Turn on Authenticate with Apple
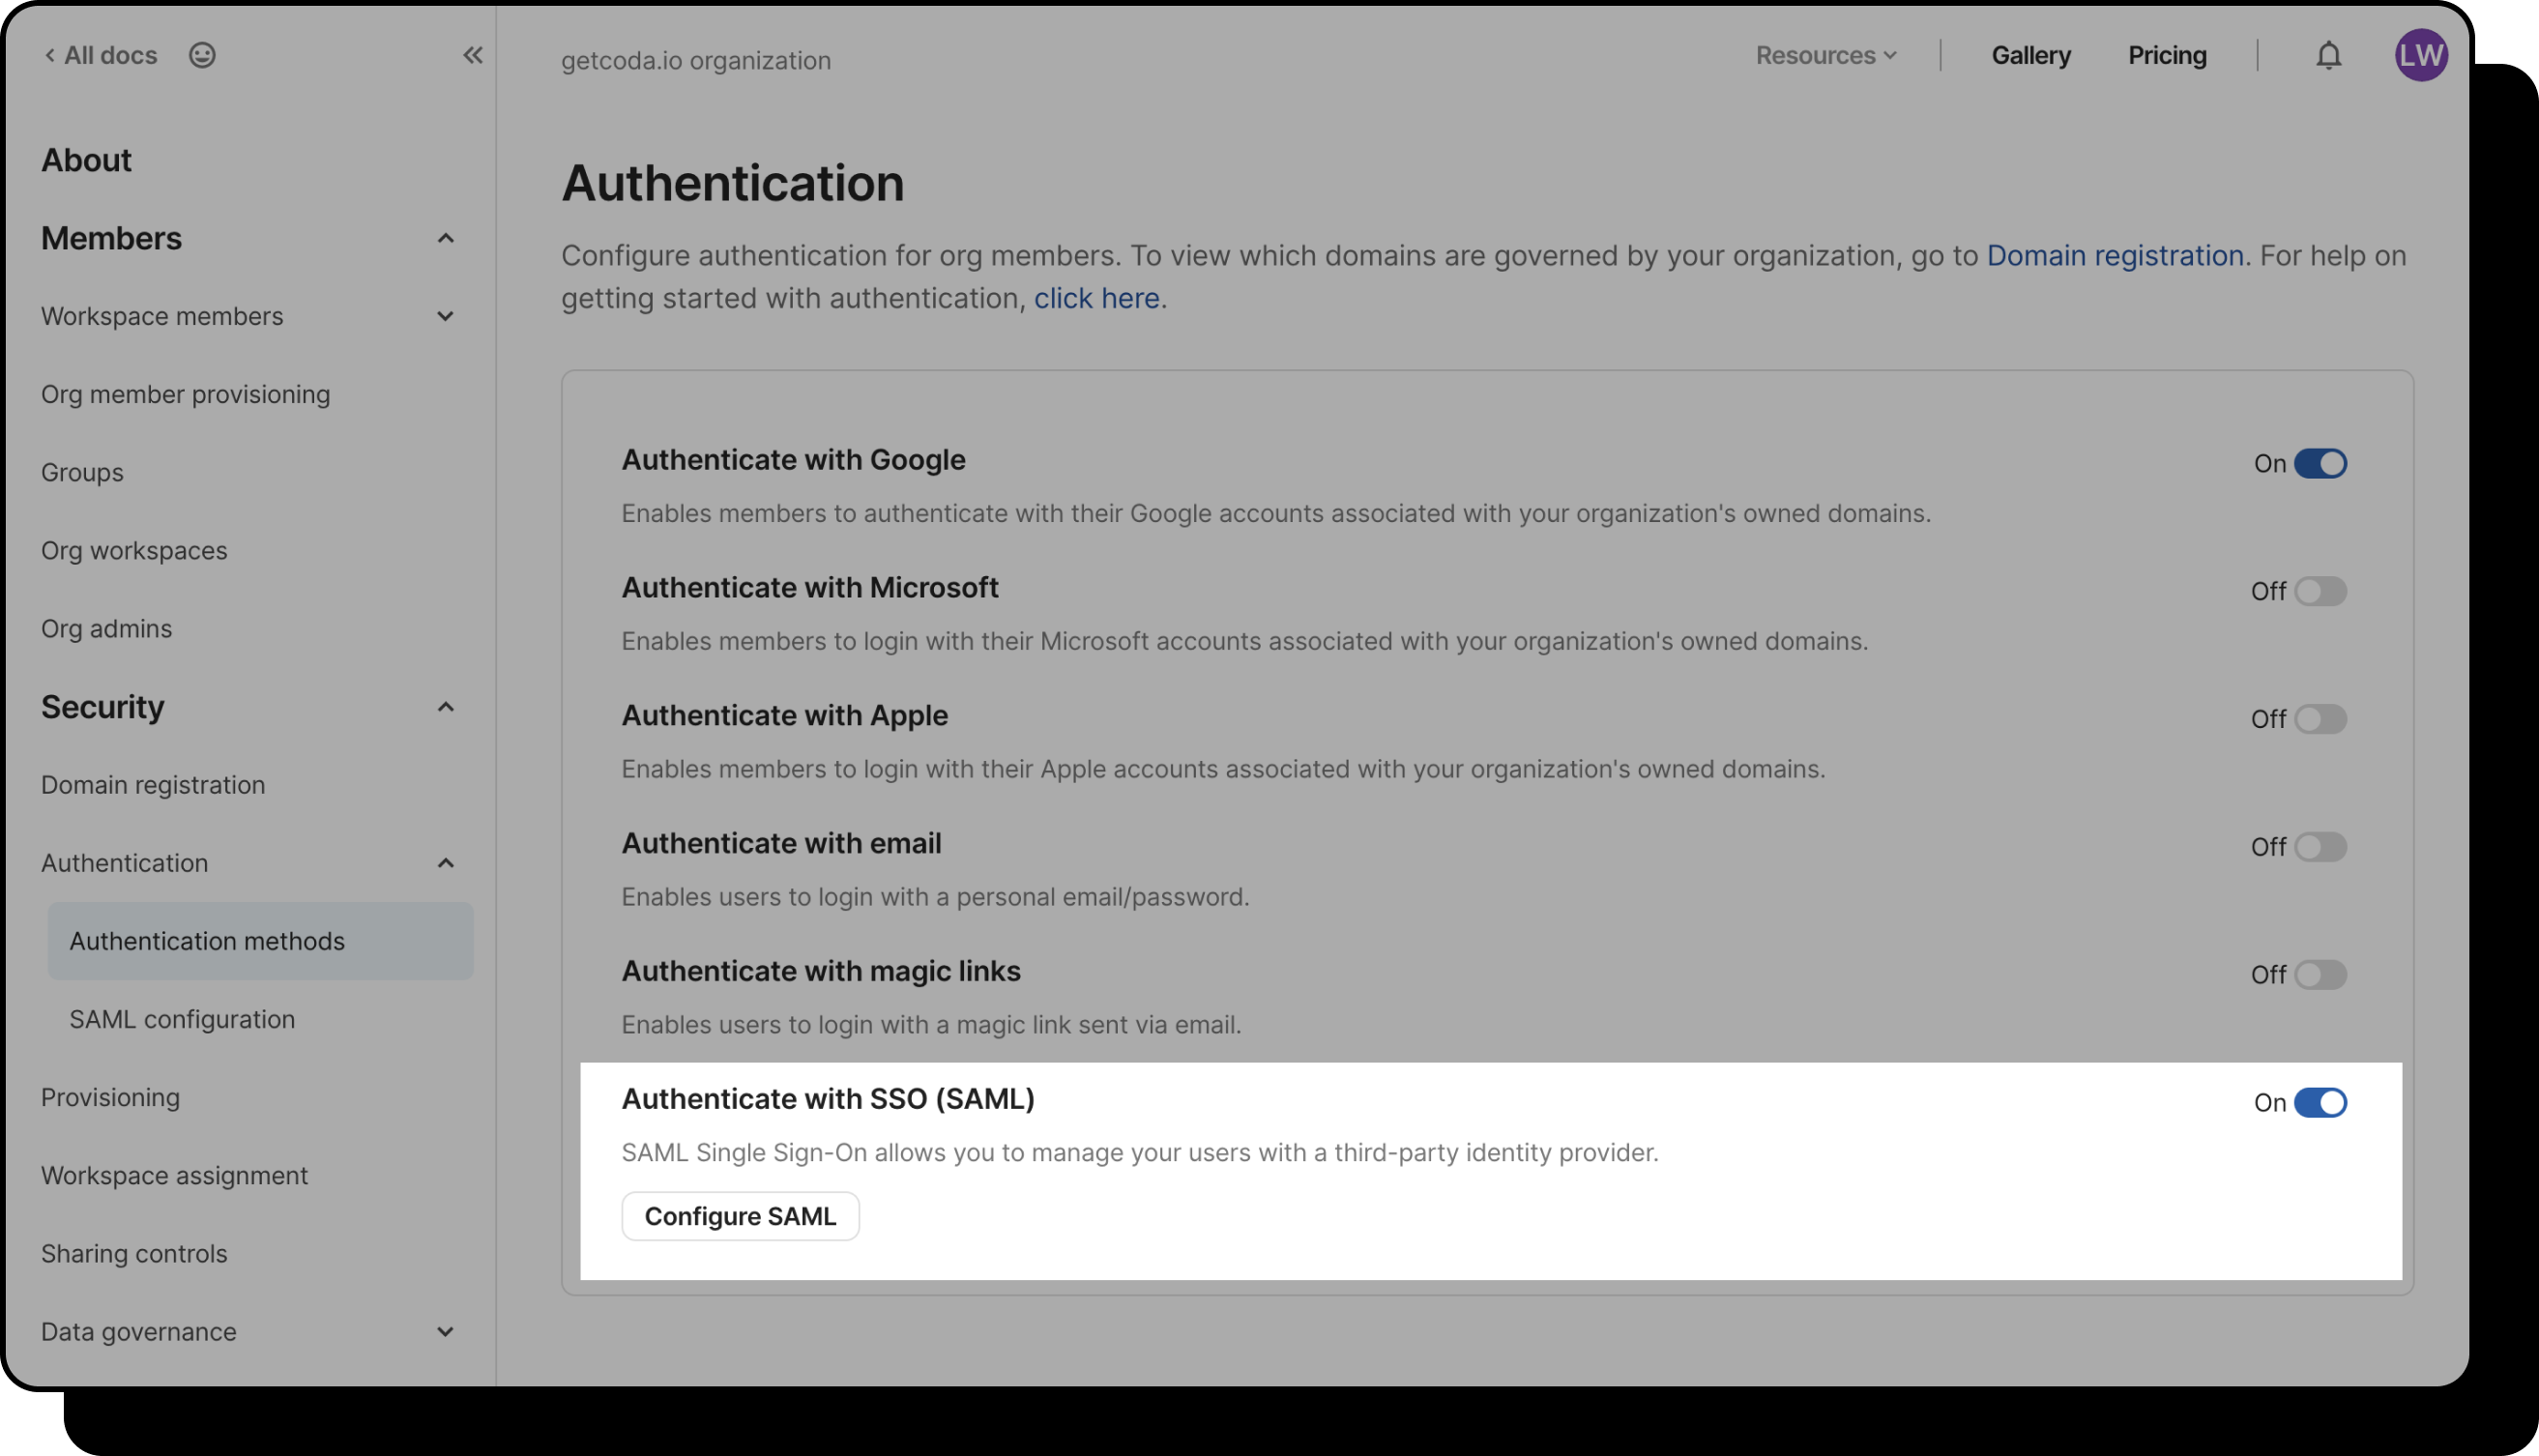The height and width of the screenshot is (1456, 2539). point(2322,719)
